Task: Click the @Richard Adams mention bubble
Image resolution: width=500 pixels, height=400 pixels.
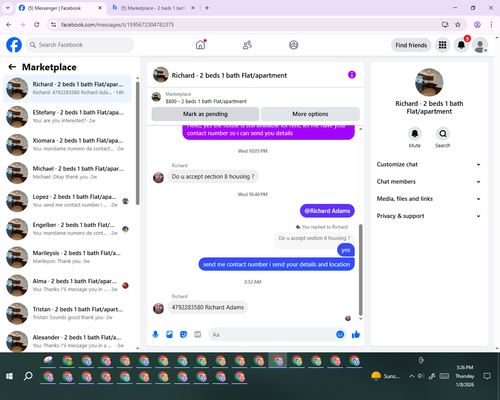Action: (x=327, y=211)
